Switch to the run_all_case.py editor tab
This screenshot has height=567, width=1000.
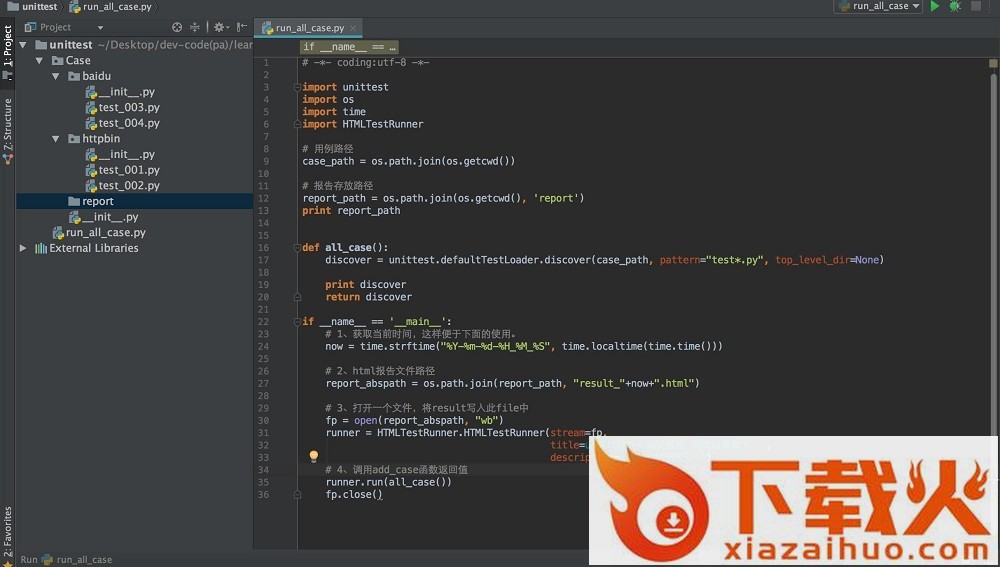pos(308,28)
